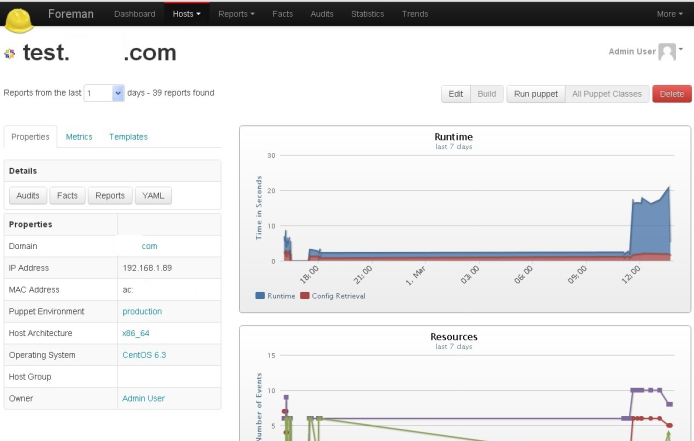694x441 pixels.
Task: Click the Foreman yellow helmet logo
Action: click(x=18, y=20)
